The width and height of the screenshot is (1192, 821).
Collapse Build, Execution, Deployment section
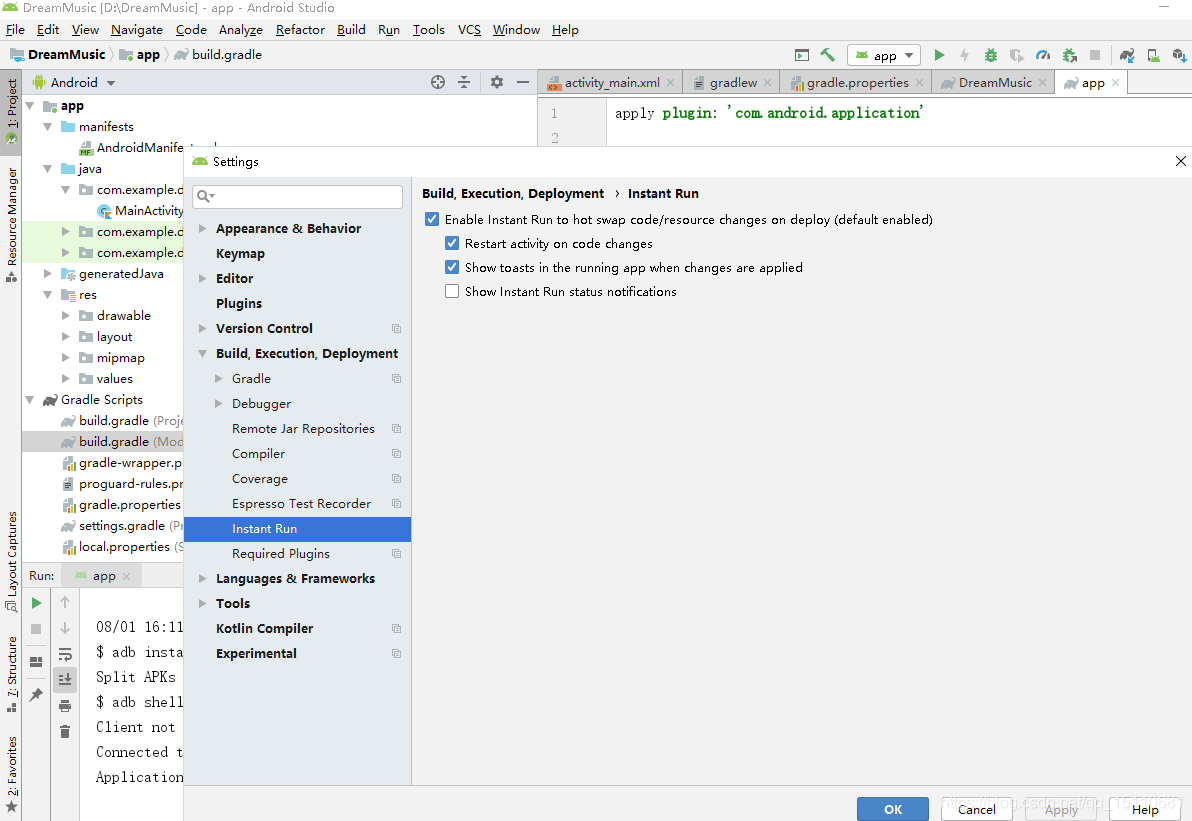click(202, 353)
